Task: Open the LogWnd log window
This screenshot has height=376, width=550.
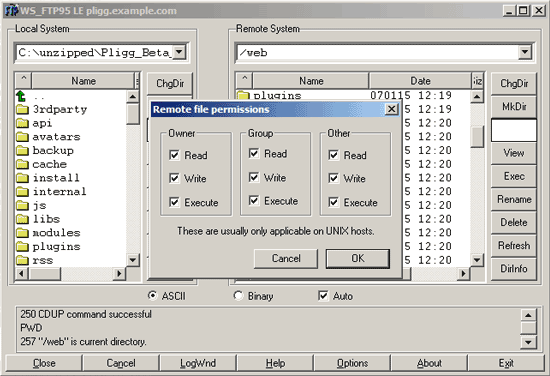Action: coord(198,363)
